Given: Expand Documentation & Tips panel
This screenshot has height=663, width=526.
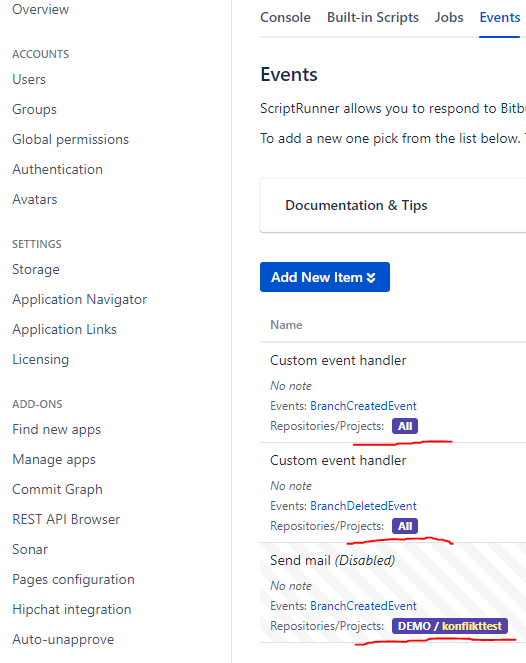Looking at the screenshot, I should click(356, 205).
